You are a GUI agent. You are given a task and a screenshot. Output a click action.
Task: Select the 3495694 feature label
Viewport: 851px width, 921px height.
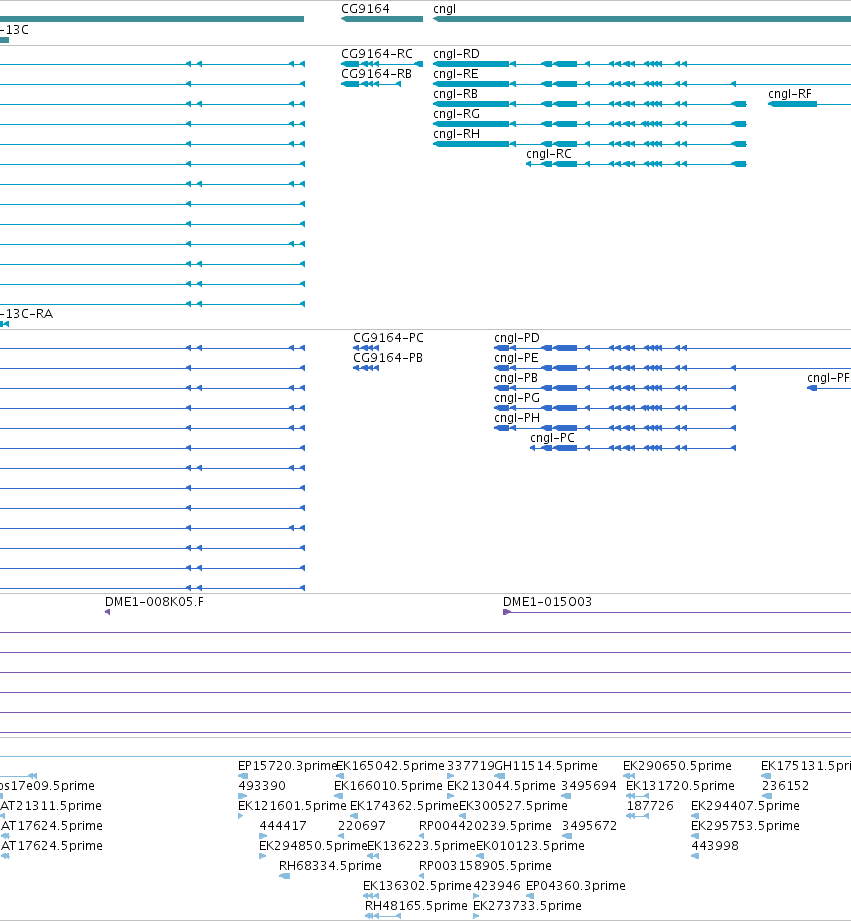[588, 785]
